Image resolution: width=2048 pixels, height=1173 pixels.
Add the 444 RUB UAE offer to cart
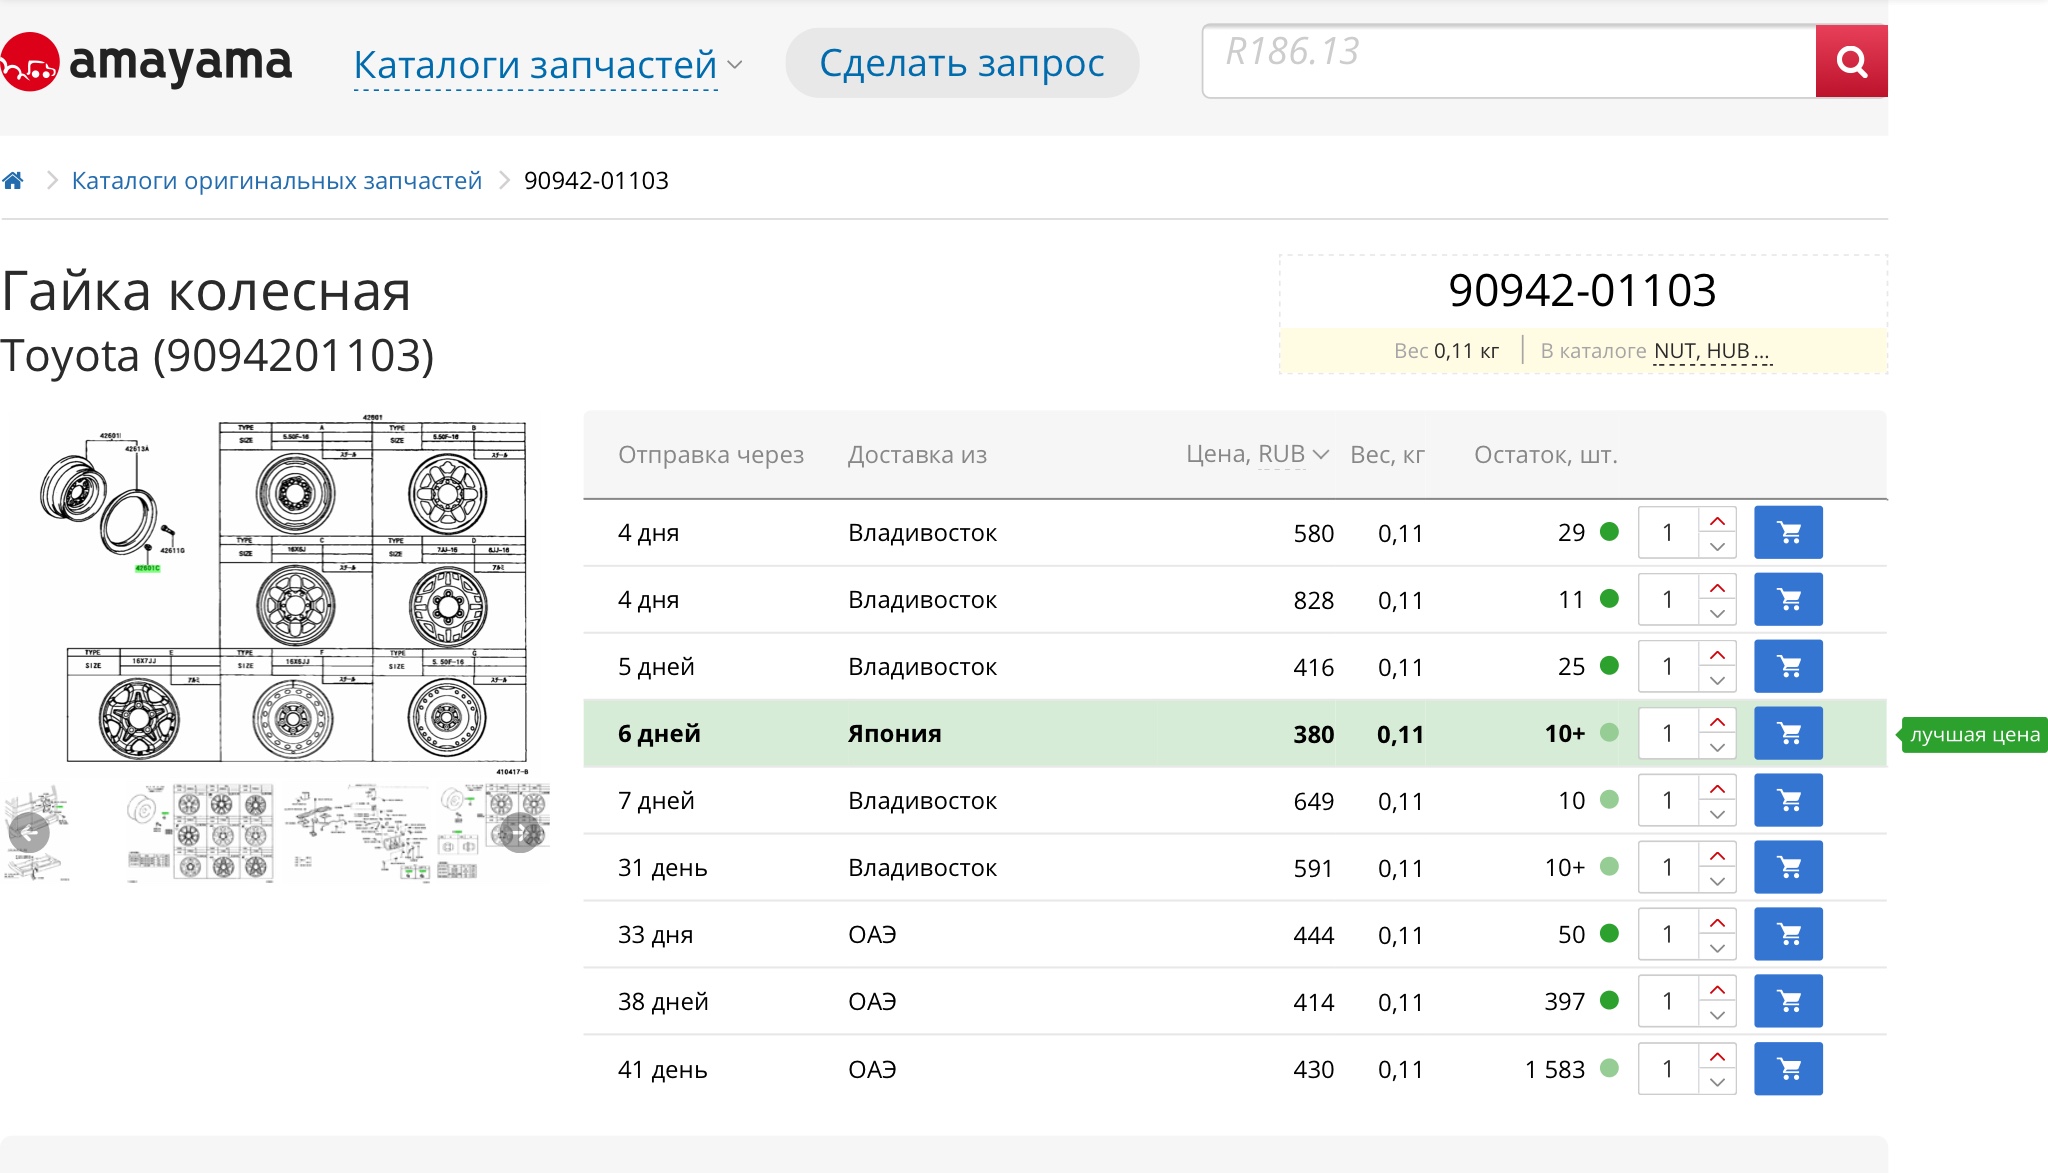[1788, 934]
